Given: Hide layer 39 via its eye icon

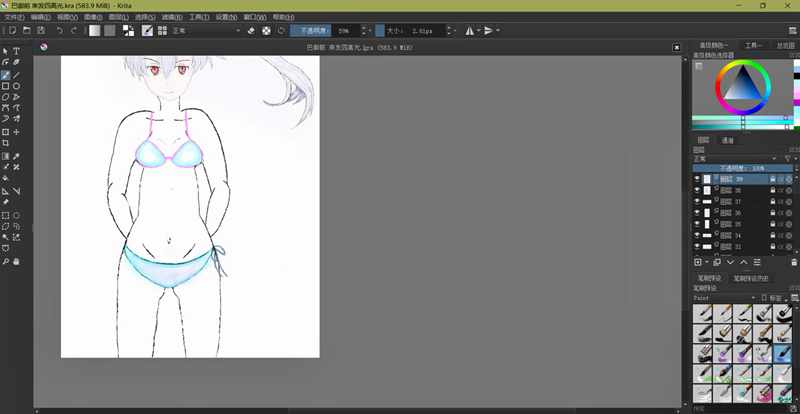Looking at the screenshot, I should click(x=697, y=179).
